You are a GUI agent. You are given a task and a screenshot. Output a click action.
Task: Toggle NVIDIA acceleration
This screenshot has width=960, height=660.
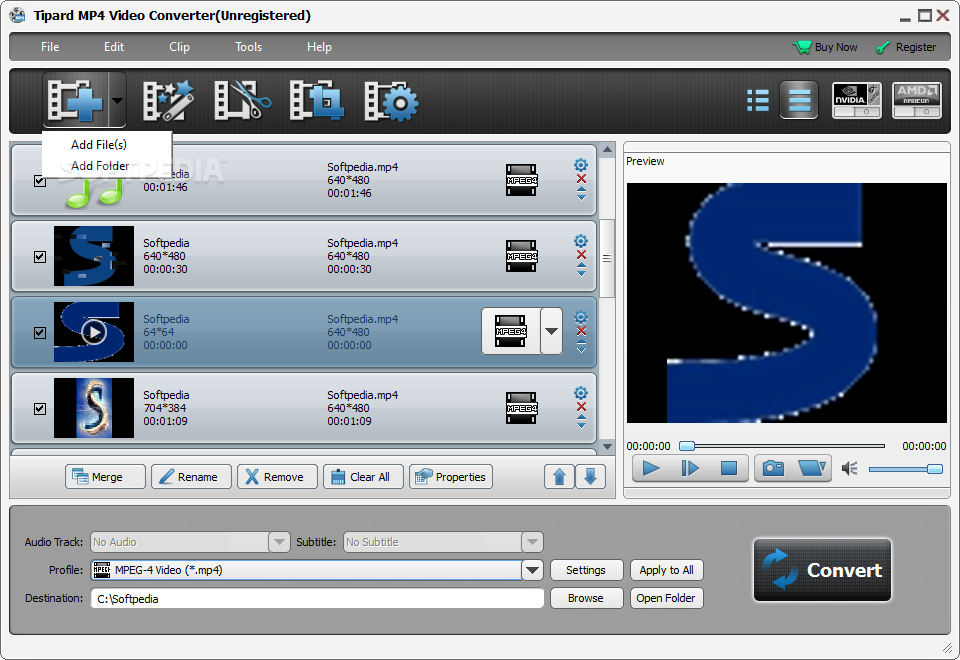click(x=857, y=100)
